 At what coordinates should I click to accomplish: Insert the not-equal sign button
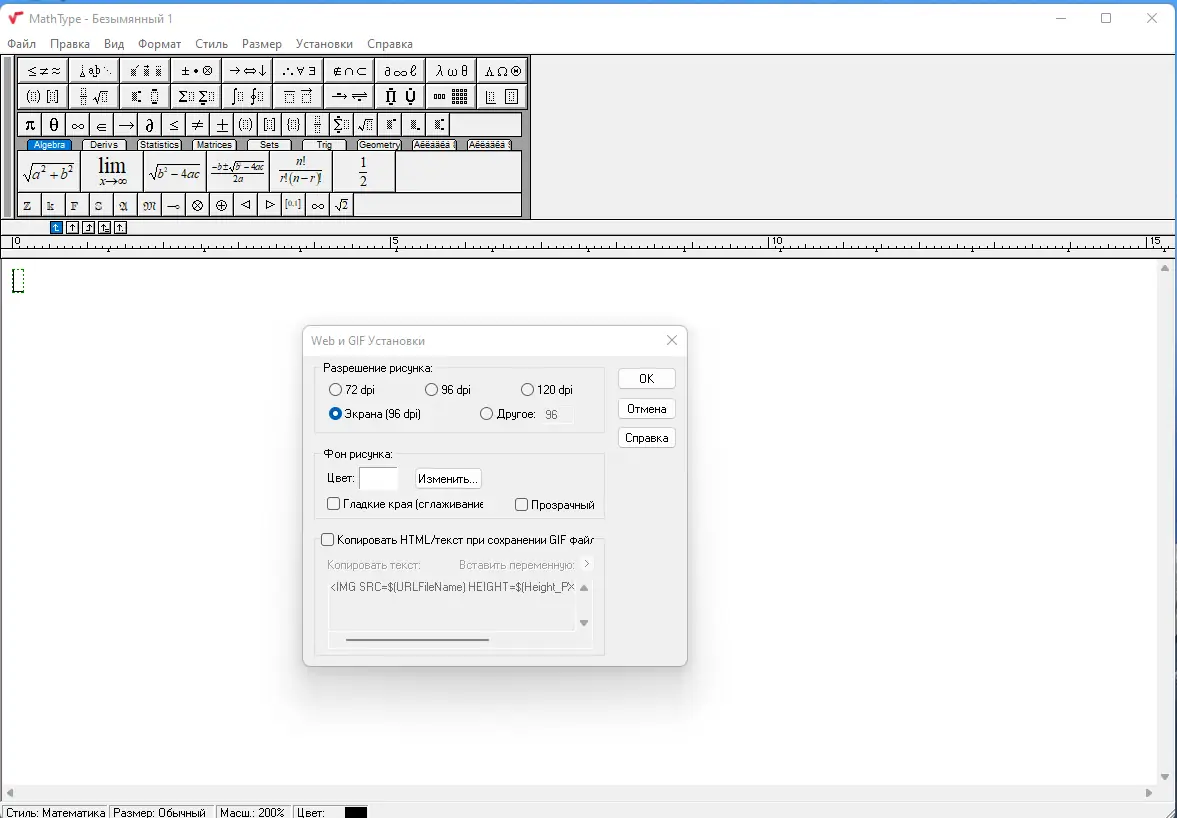click(198, 125)
